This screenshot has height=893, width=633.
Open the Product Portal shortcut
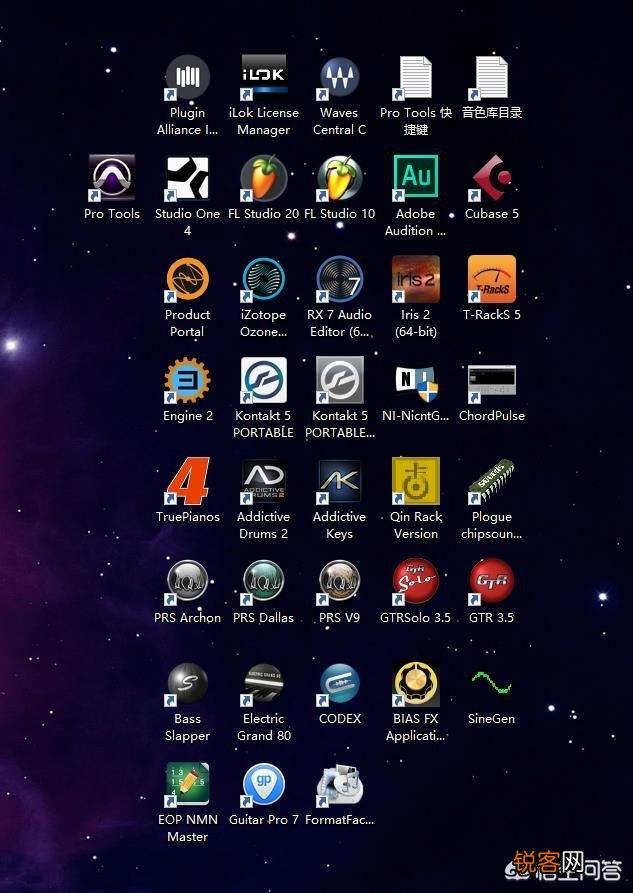(x=187, y=279)
